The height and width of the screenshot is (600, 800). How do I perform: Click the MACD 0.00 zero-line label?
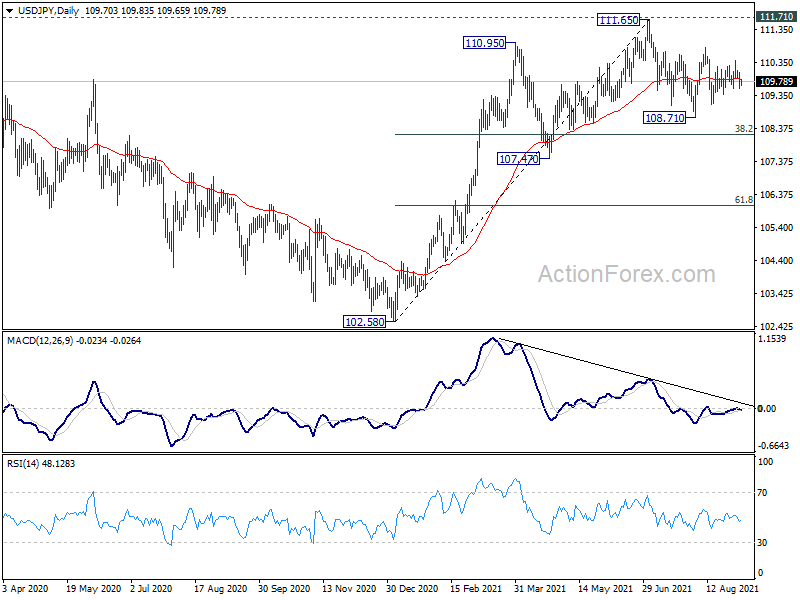766,408
